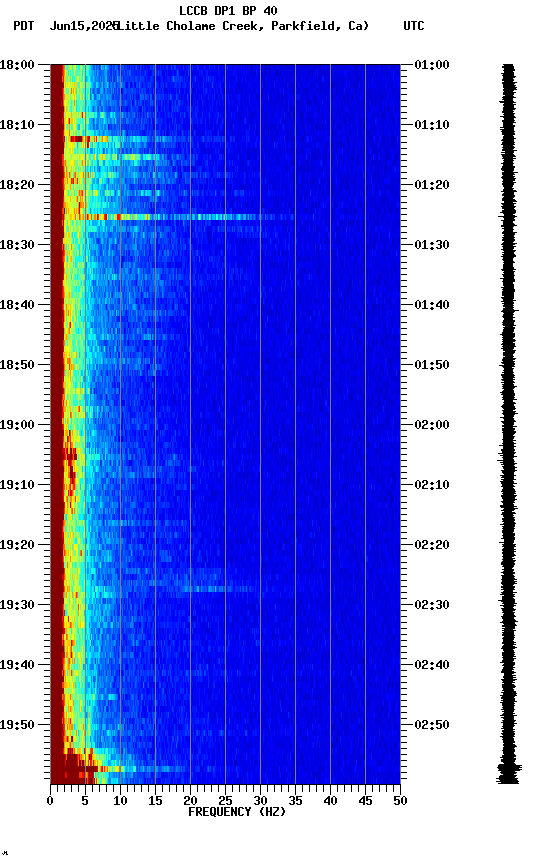Click the 02:20 UTC time label
This screenshot has width=552, height=864.
click(x=432, y=545)
